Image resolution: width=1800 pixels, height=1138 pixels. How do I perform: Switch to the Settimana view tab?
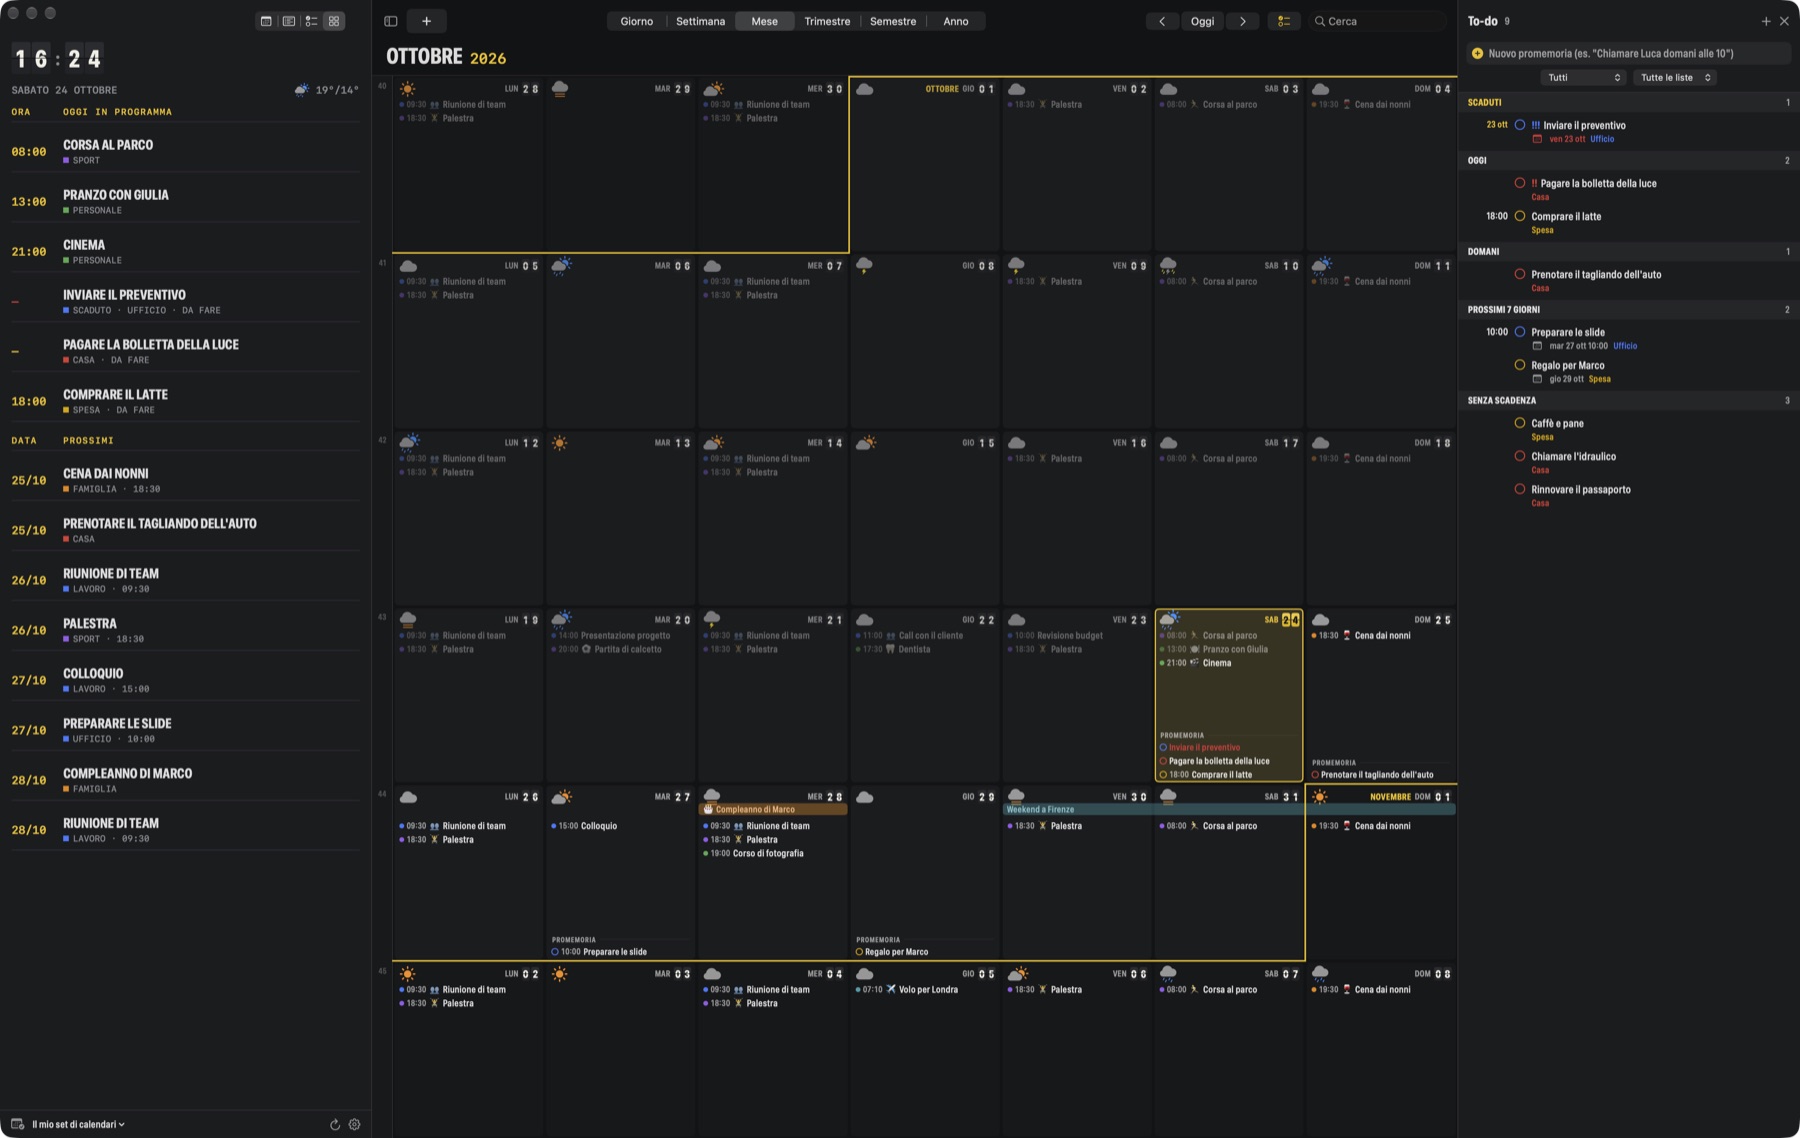pos(700,21)
